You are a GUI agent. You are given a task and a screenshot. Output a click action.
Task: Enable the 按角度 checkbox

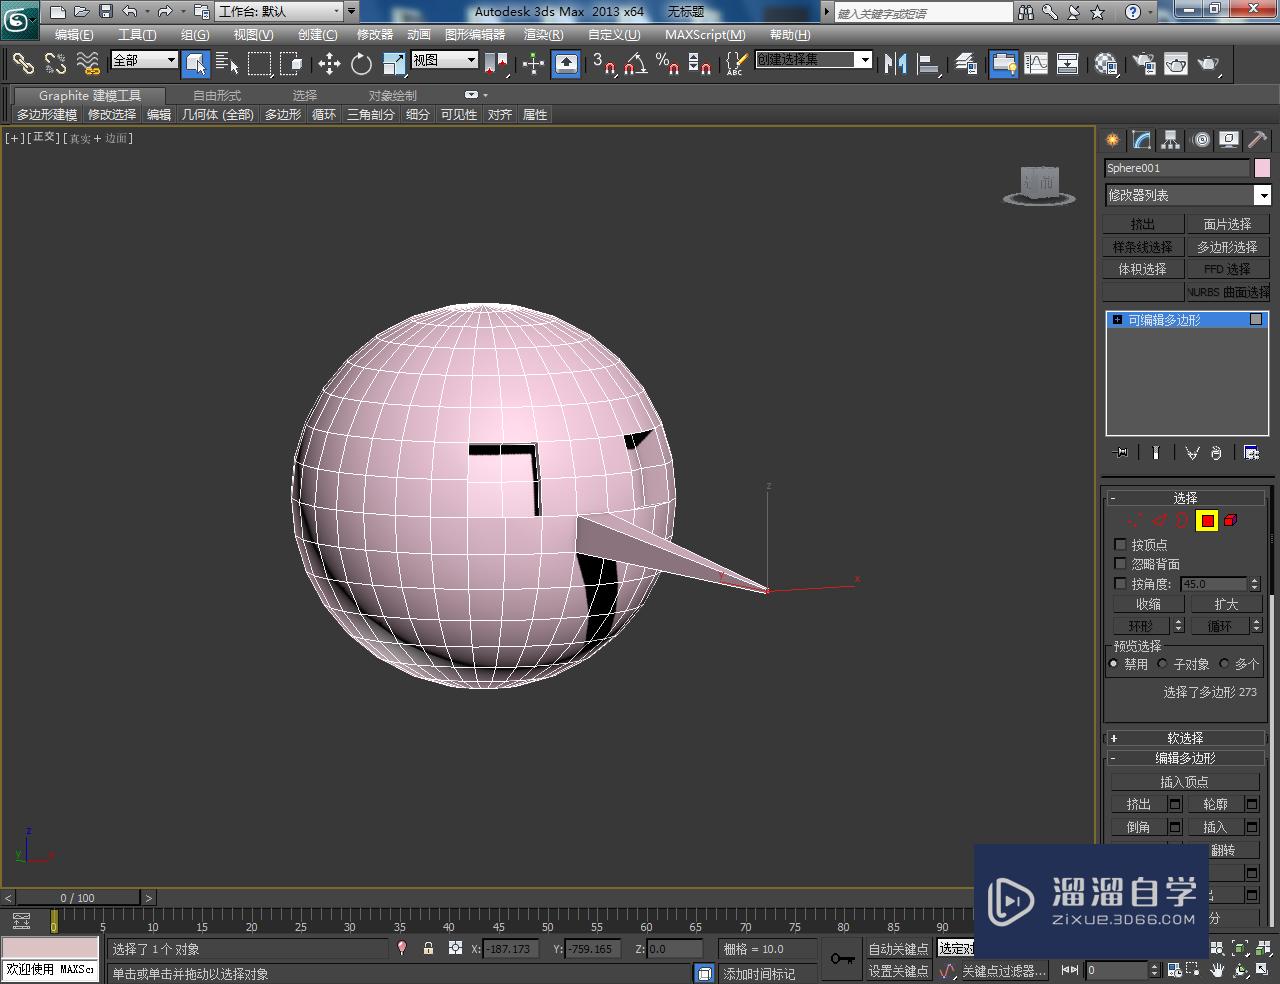pyautogui.click(x=1120, y=583)
